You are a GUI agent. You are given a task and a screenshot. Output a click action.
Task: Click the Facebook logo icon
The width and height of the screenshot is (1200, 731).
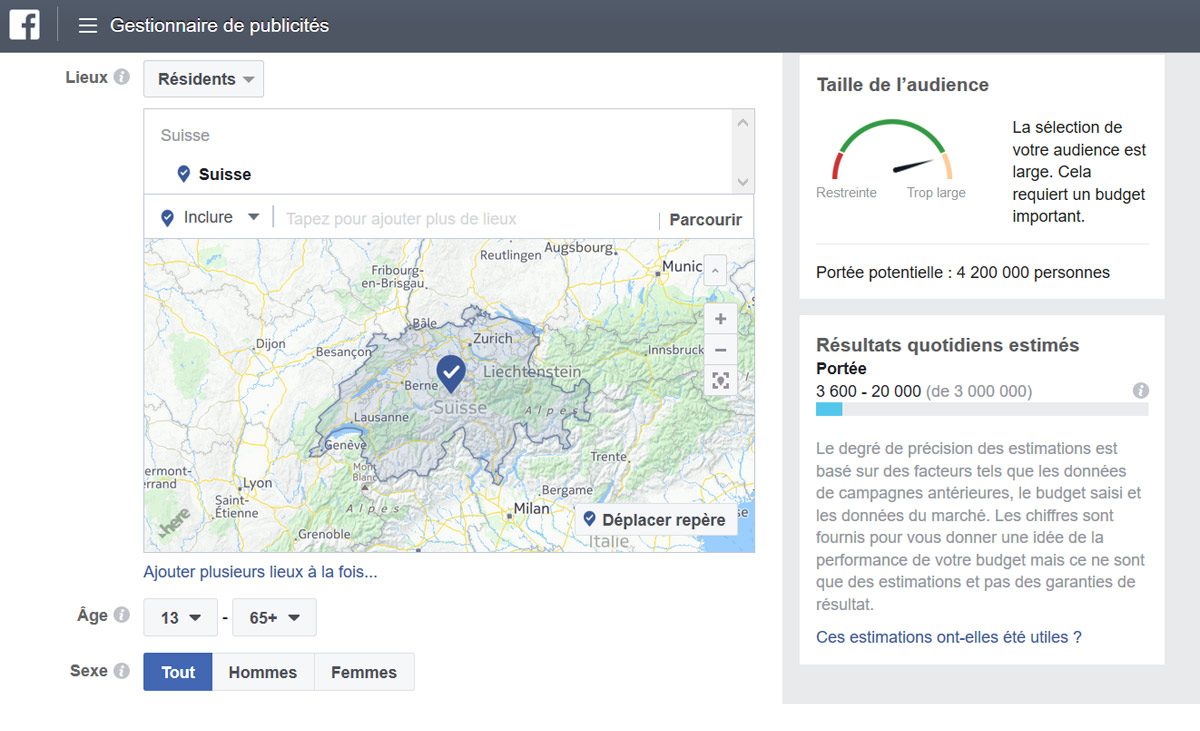25,25
